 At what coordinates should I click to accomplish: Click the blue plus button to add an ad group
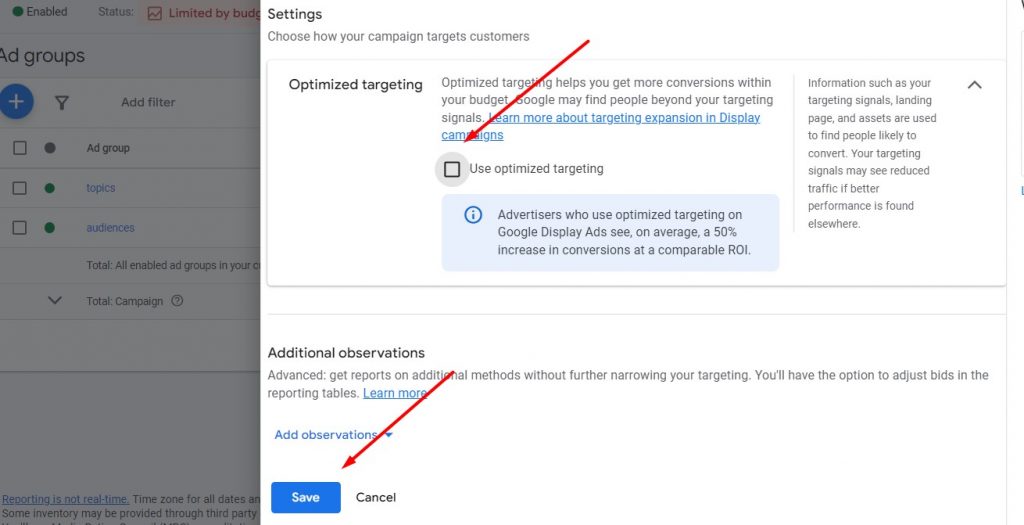pyautogui.click(x=17, y=101)
